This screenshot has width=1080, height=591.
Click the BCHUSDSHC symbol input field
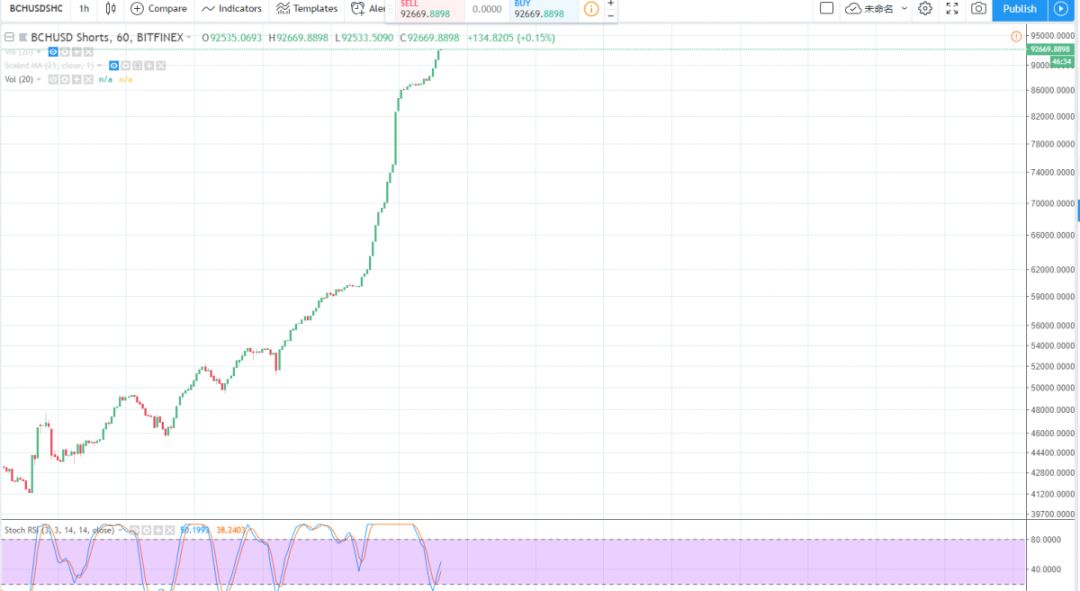coord(36,9)
